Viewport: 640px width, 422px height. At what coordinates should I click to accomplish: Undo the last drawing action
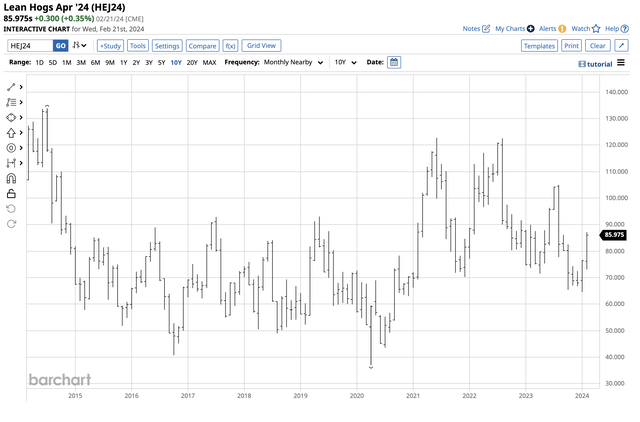pyautogui.click(x=11, y=209)
